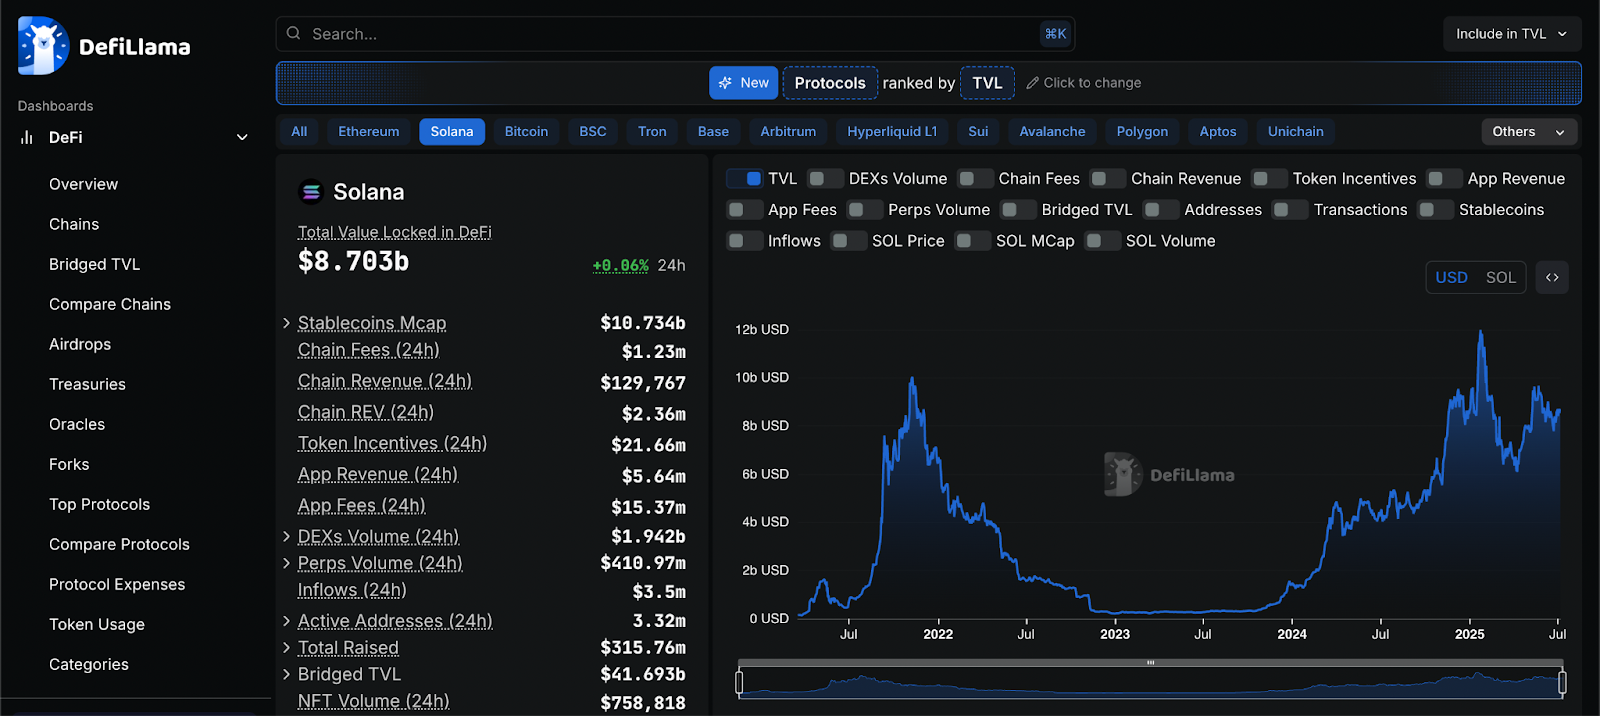Viewport: 1600px width, 716px height.
Task: Click the Solana logo icon
Action: 311,191
